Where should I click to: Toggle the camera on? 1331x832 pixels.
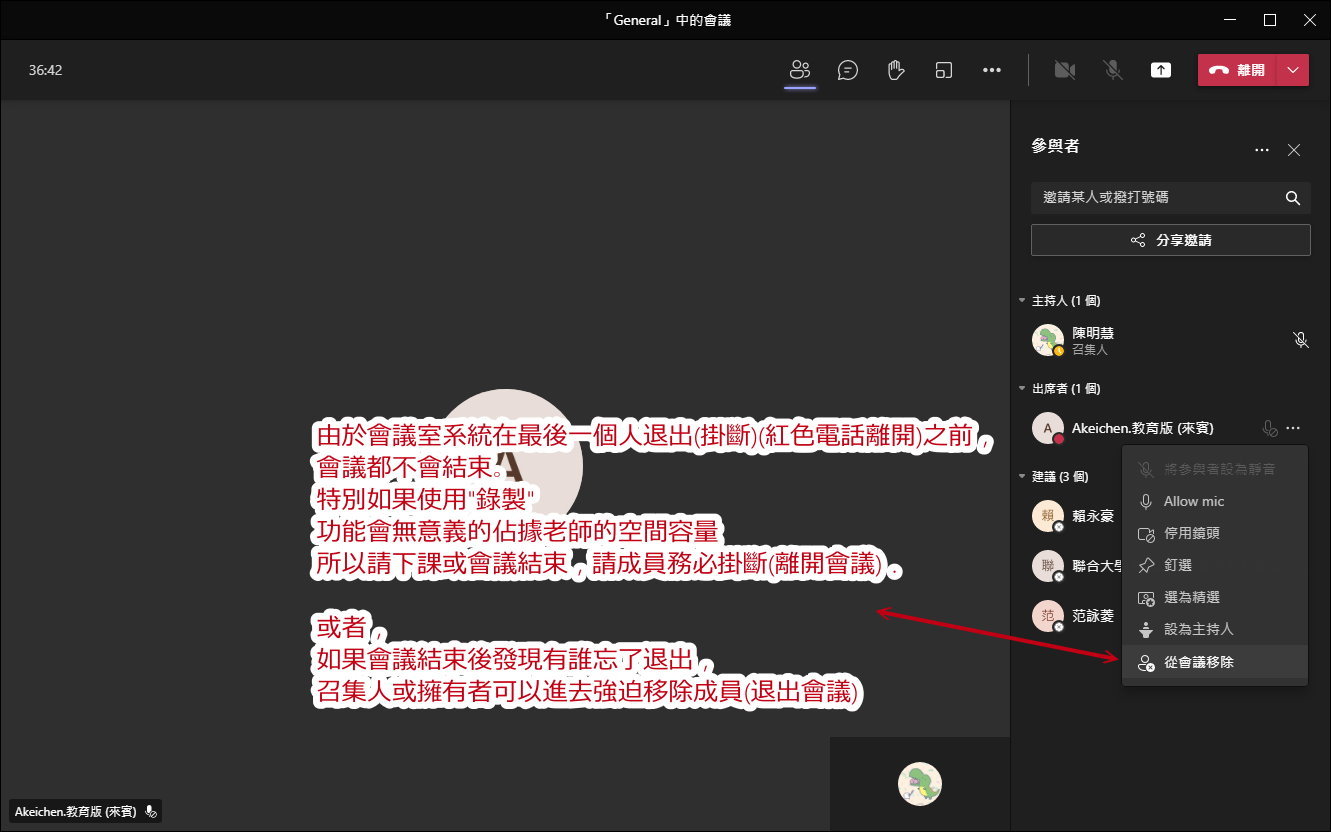pos(1064,70)
